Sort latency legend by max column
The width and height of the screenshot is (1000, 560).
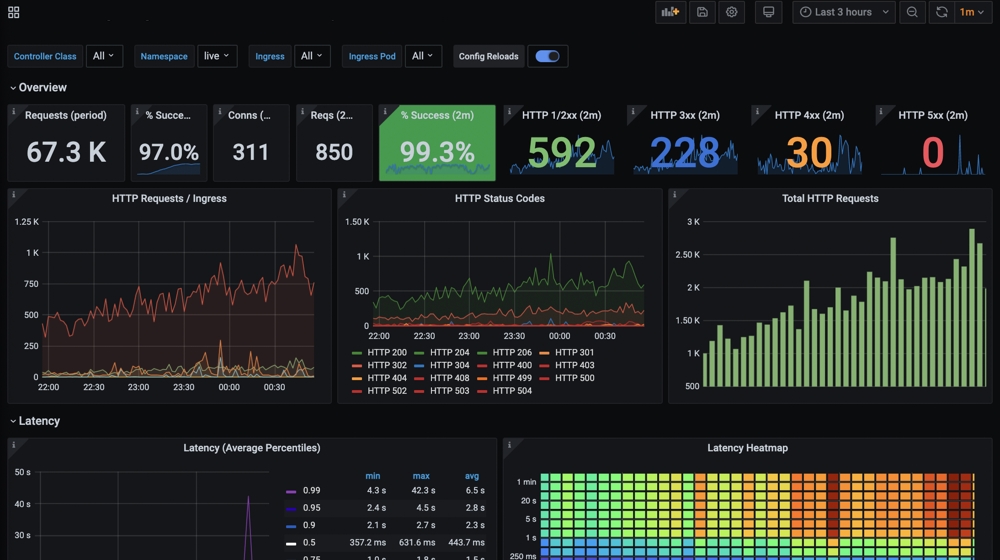[x=421, y=476]
